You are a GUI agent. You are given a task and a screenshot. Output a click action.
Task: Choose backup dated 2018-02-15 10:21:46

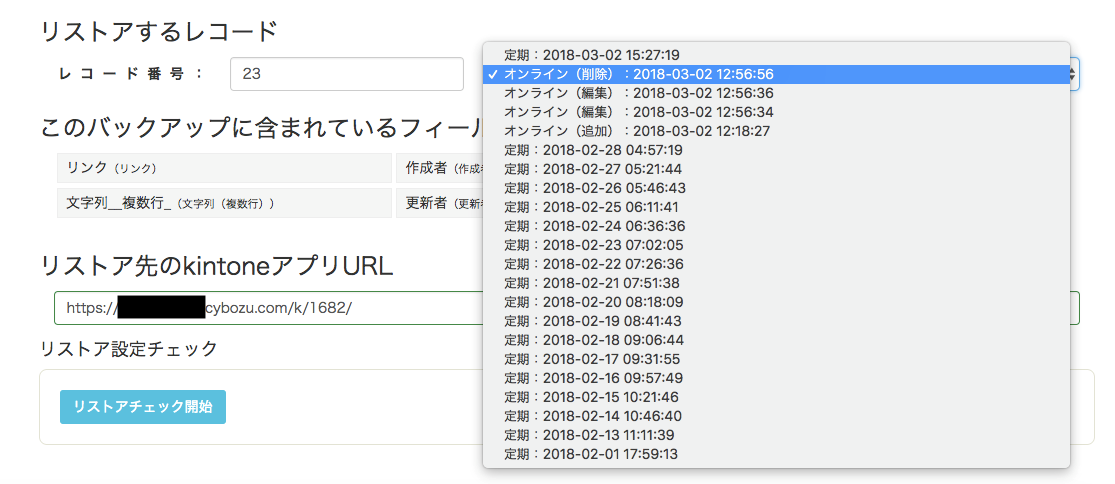(x=776, y=397)
